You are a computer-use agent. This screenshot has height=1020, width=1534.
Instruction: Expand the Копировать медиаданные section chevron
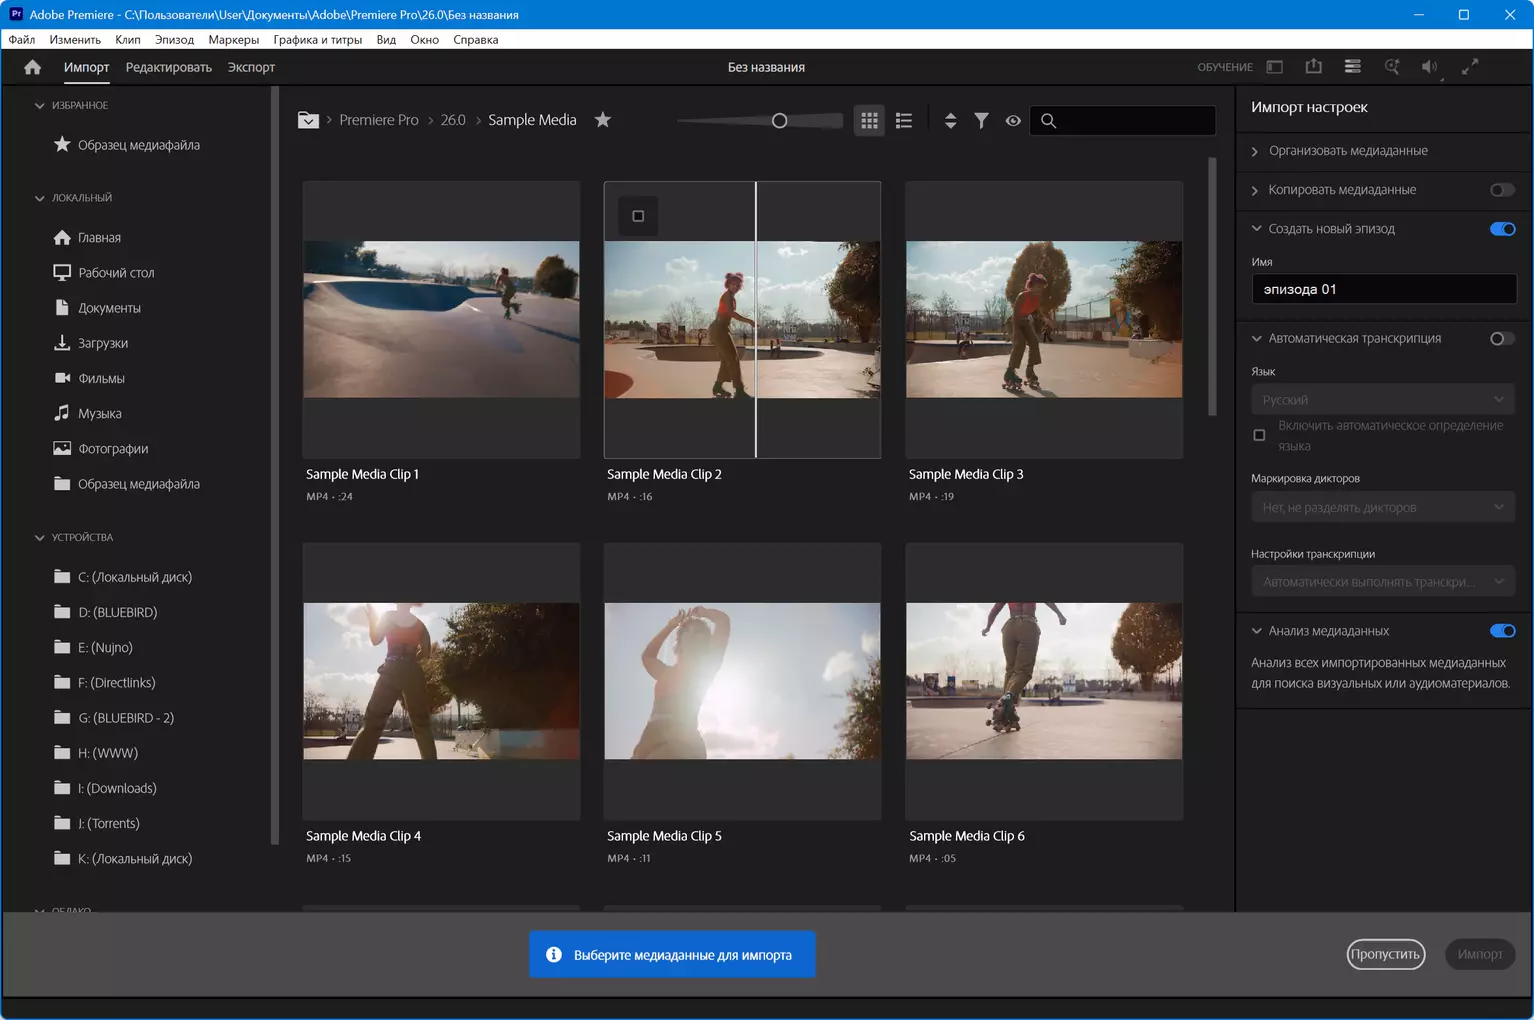[x=1256, y=190]
